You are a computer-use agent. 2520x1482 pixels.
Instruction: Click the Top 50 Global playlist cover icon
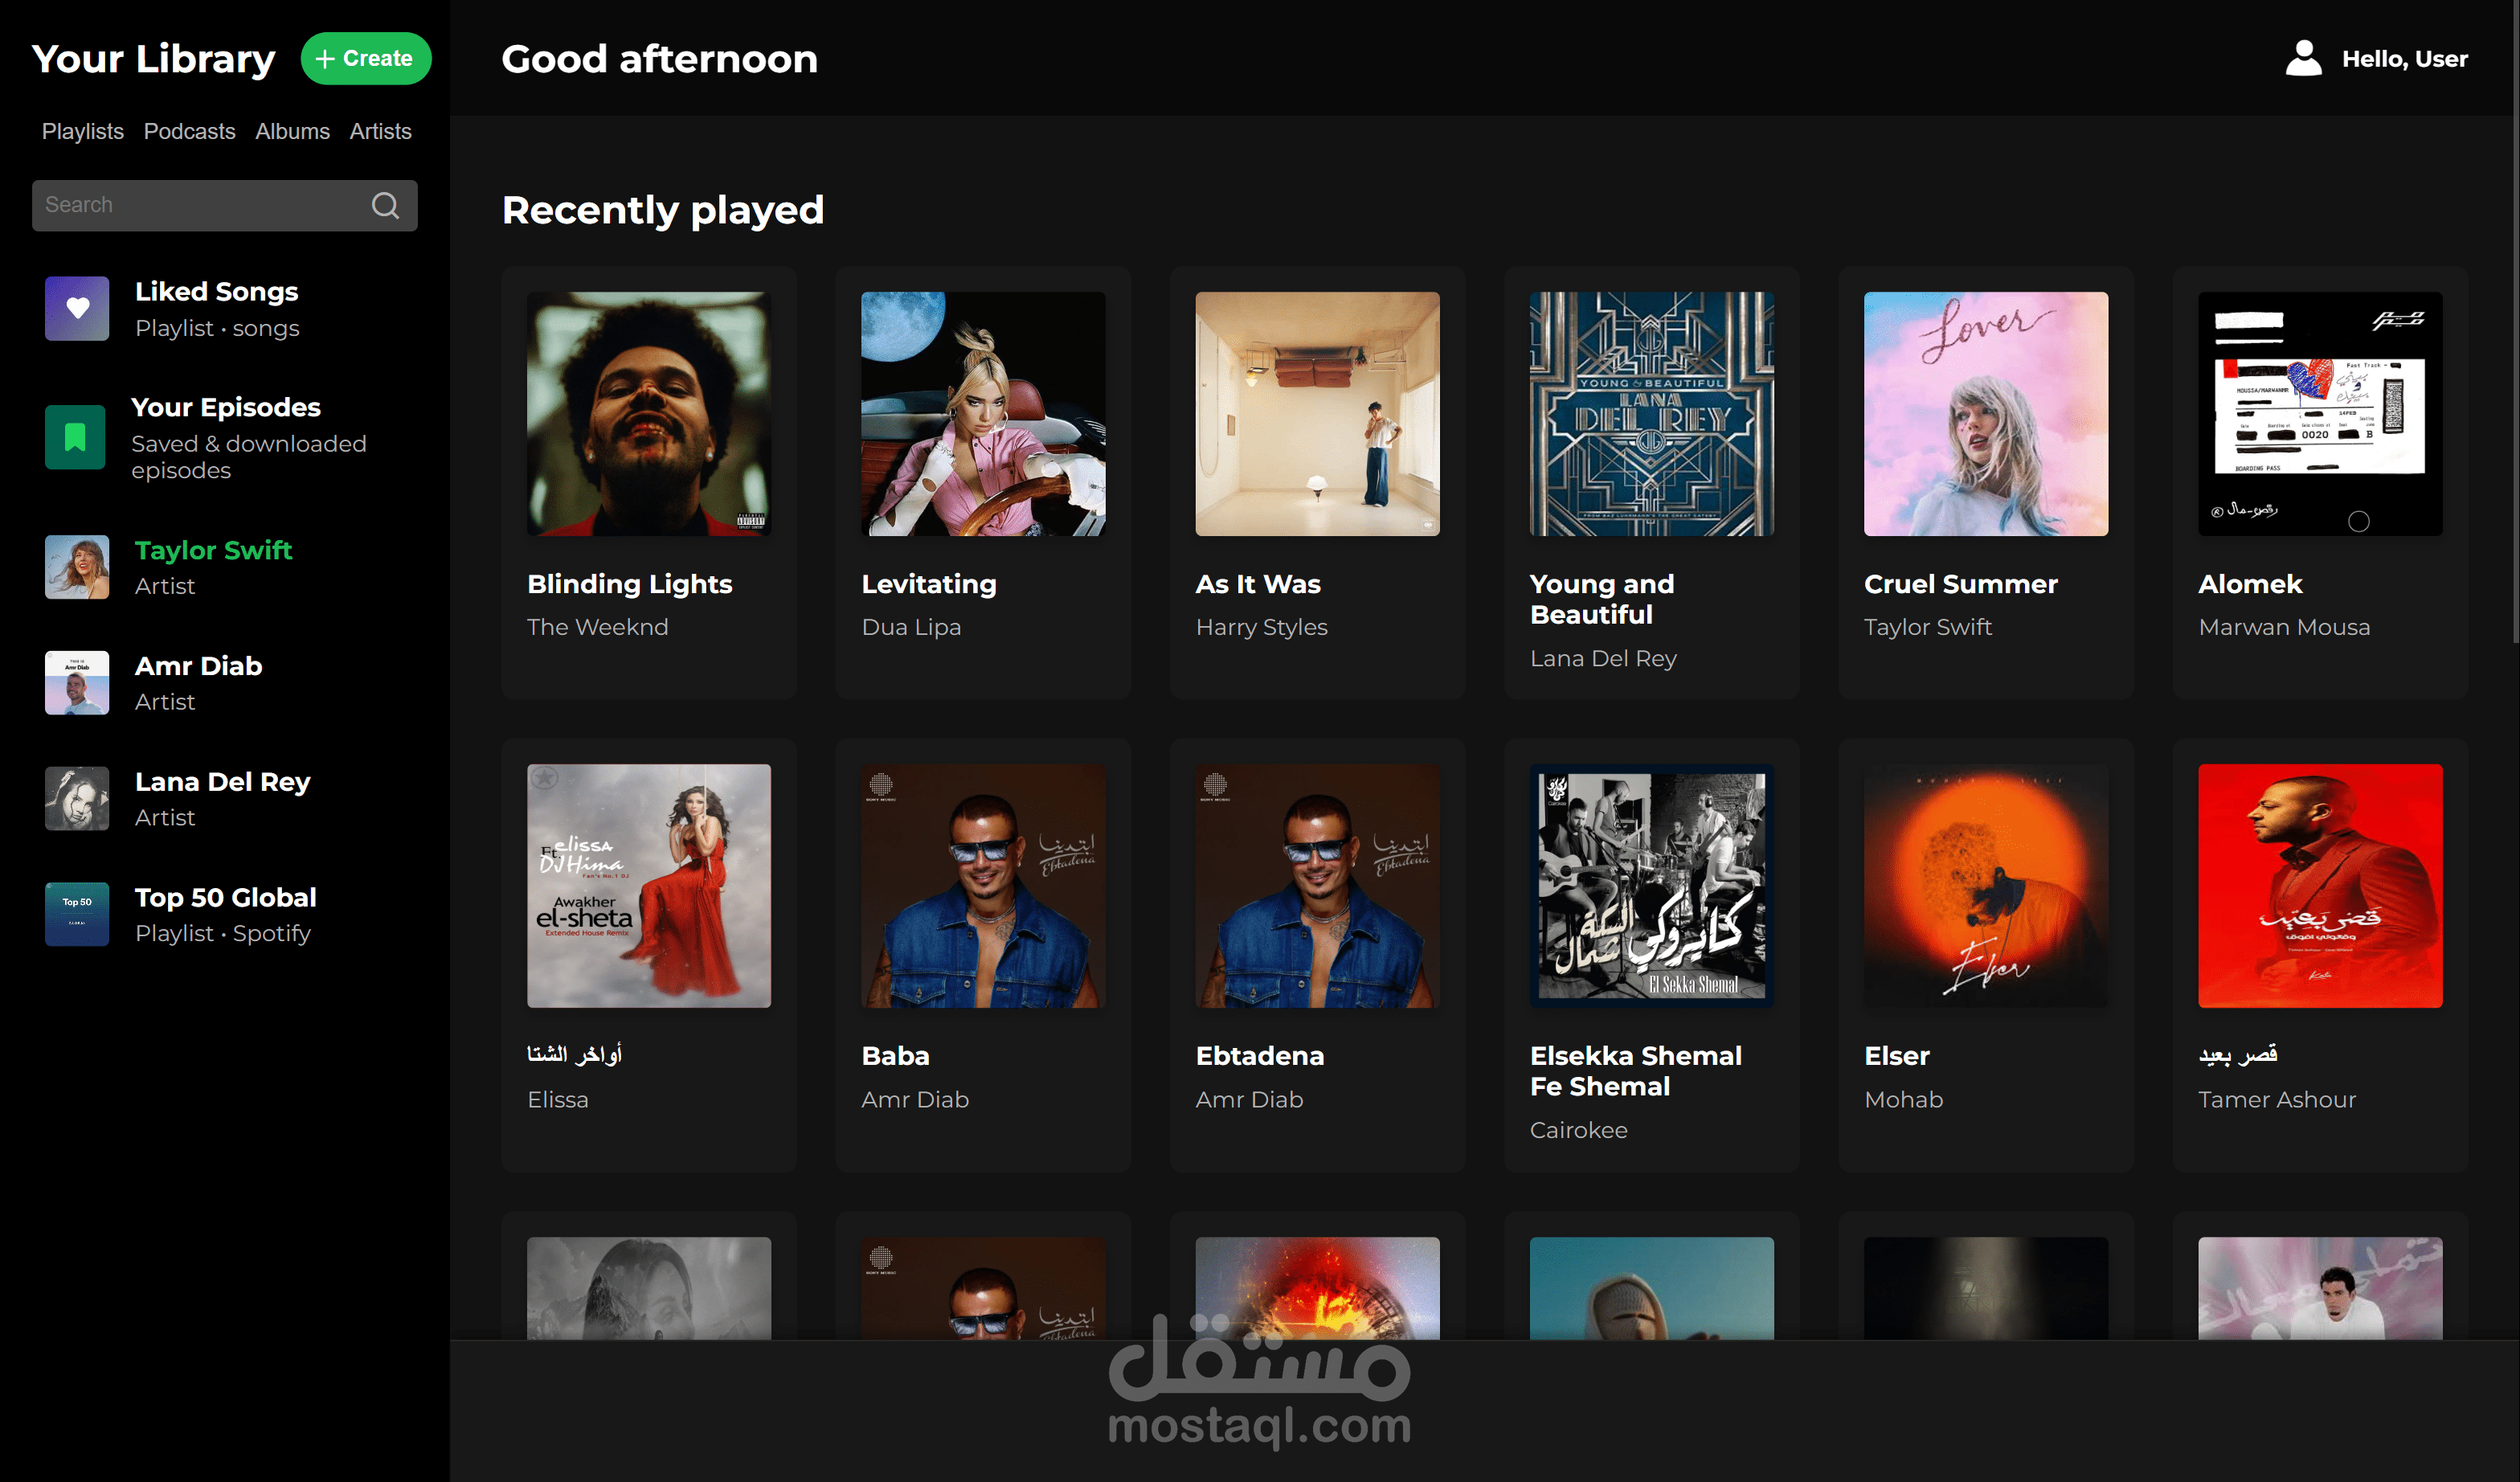tap(76, 913)
